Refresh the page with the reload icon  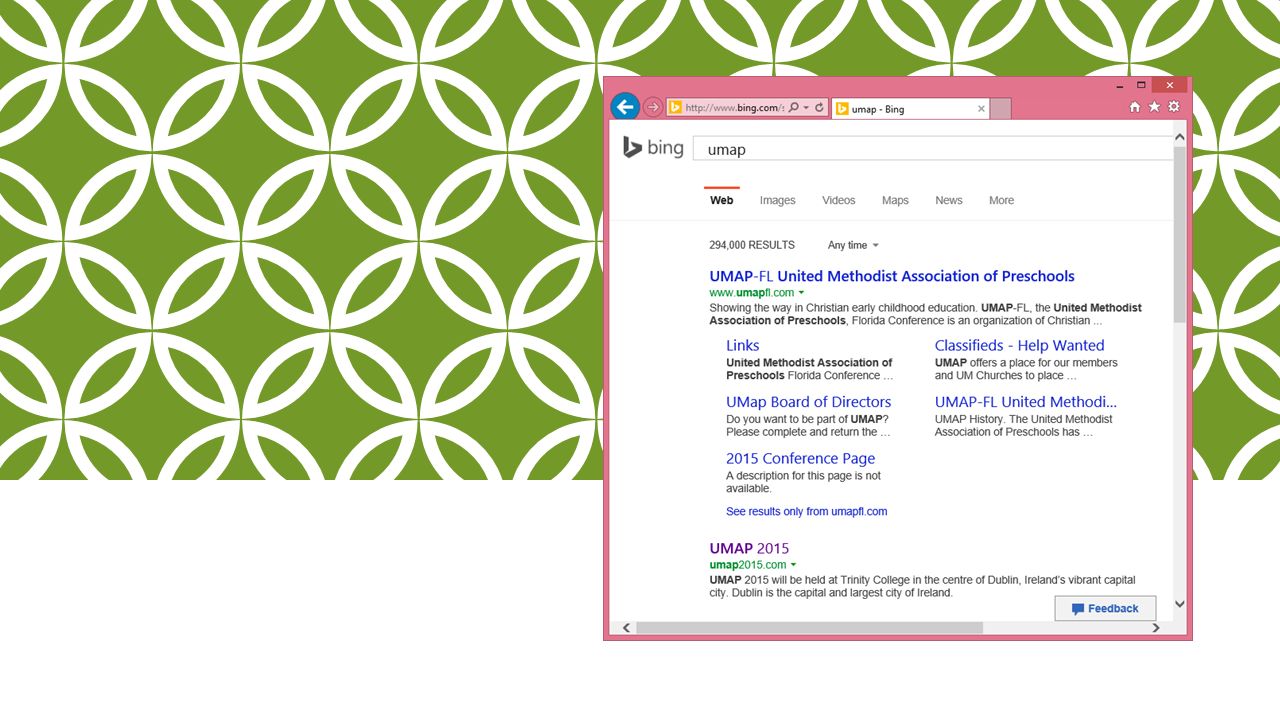820,108
